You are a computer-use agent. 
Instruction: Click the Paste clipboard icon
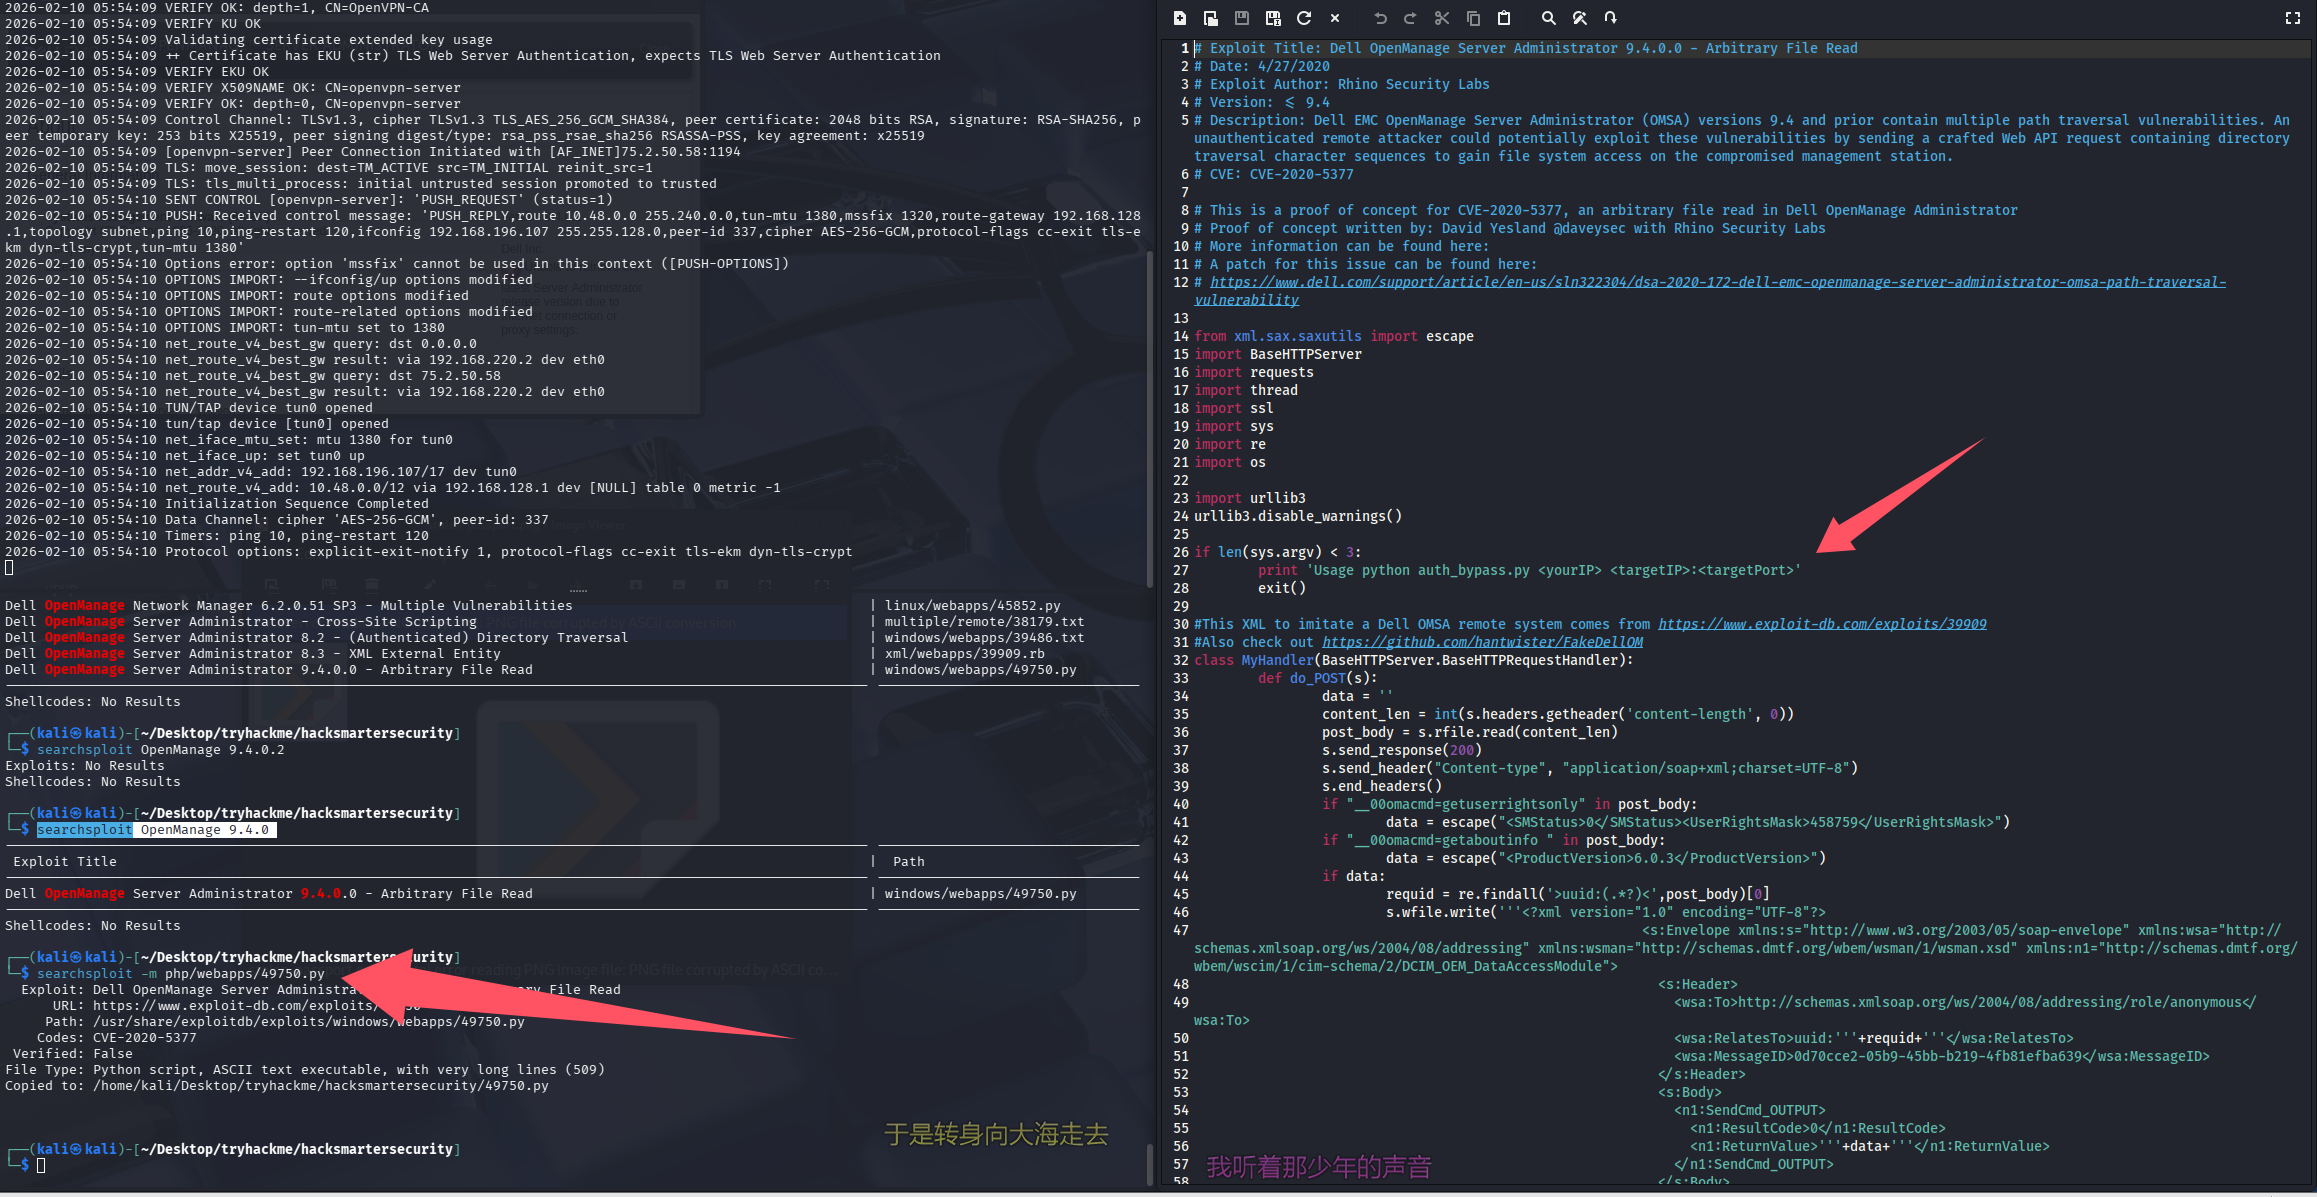tap(1504, 18)
